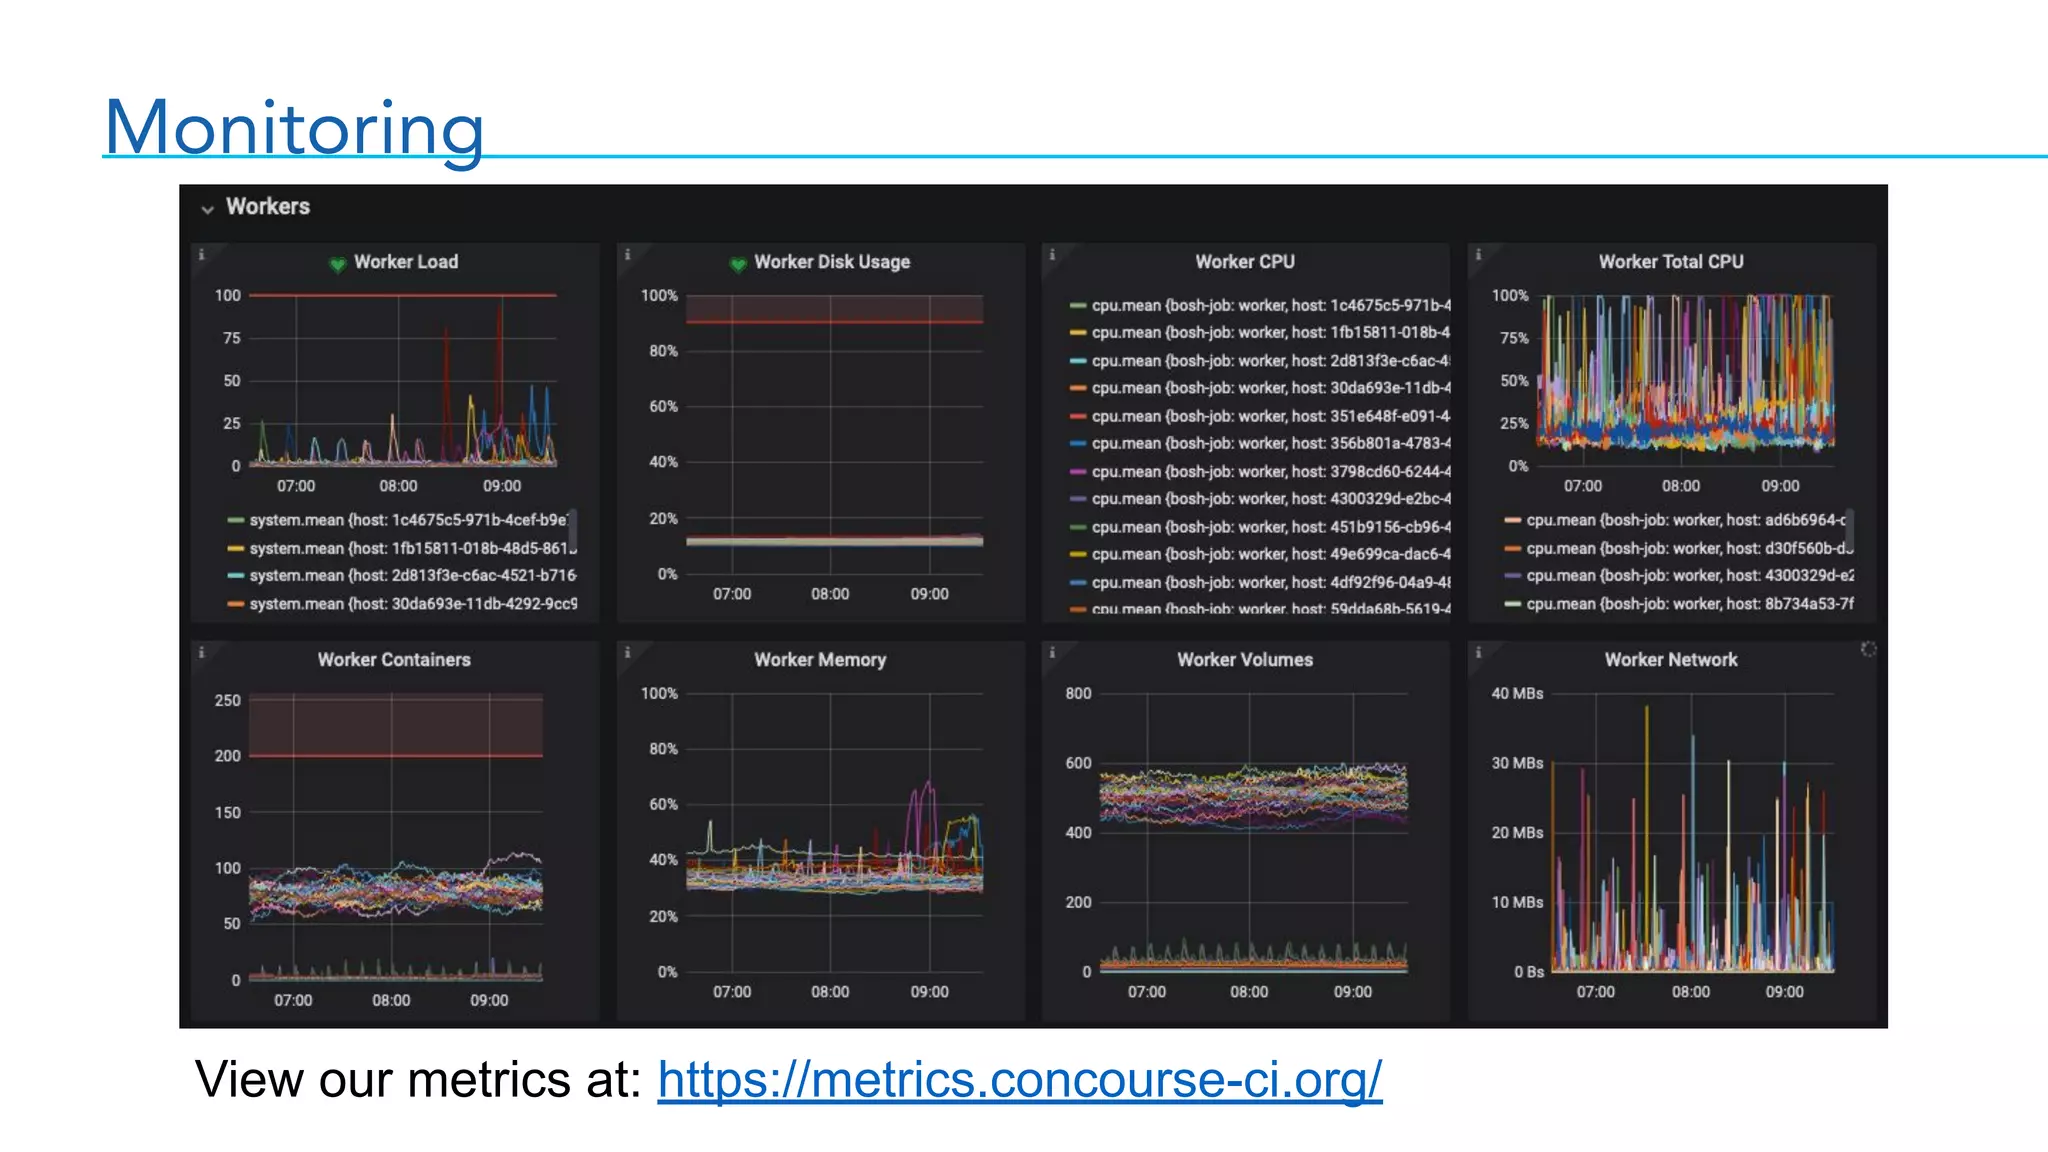Viewport: 2048px width, 1152px height.
Task: Open the Worker Volumes panel title menu
Action: coord(1244,660)
